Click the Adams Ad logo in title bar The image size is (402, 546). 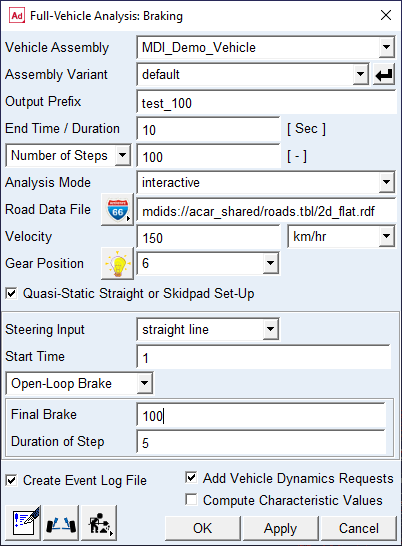click(x=17, y=16)
